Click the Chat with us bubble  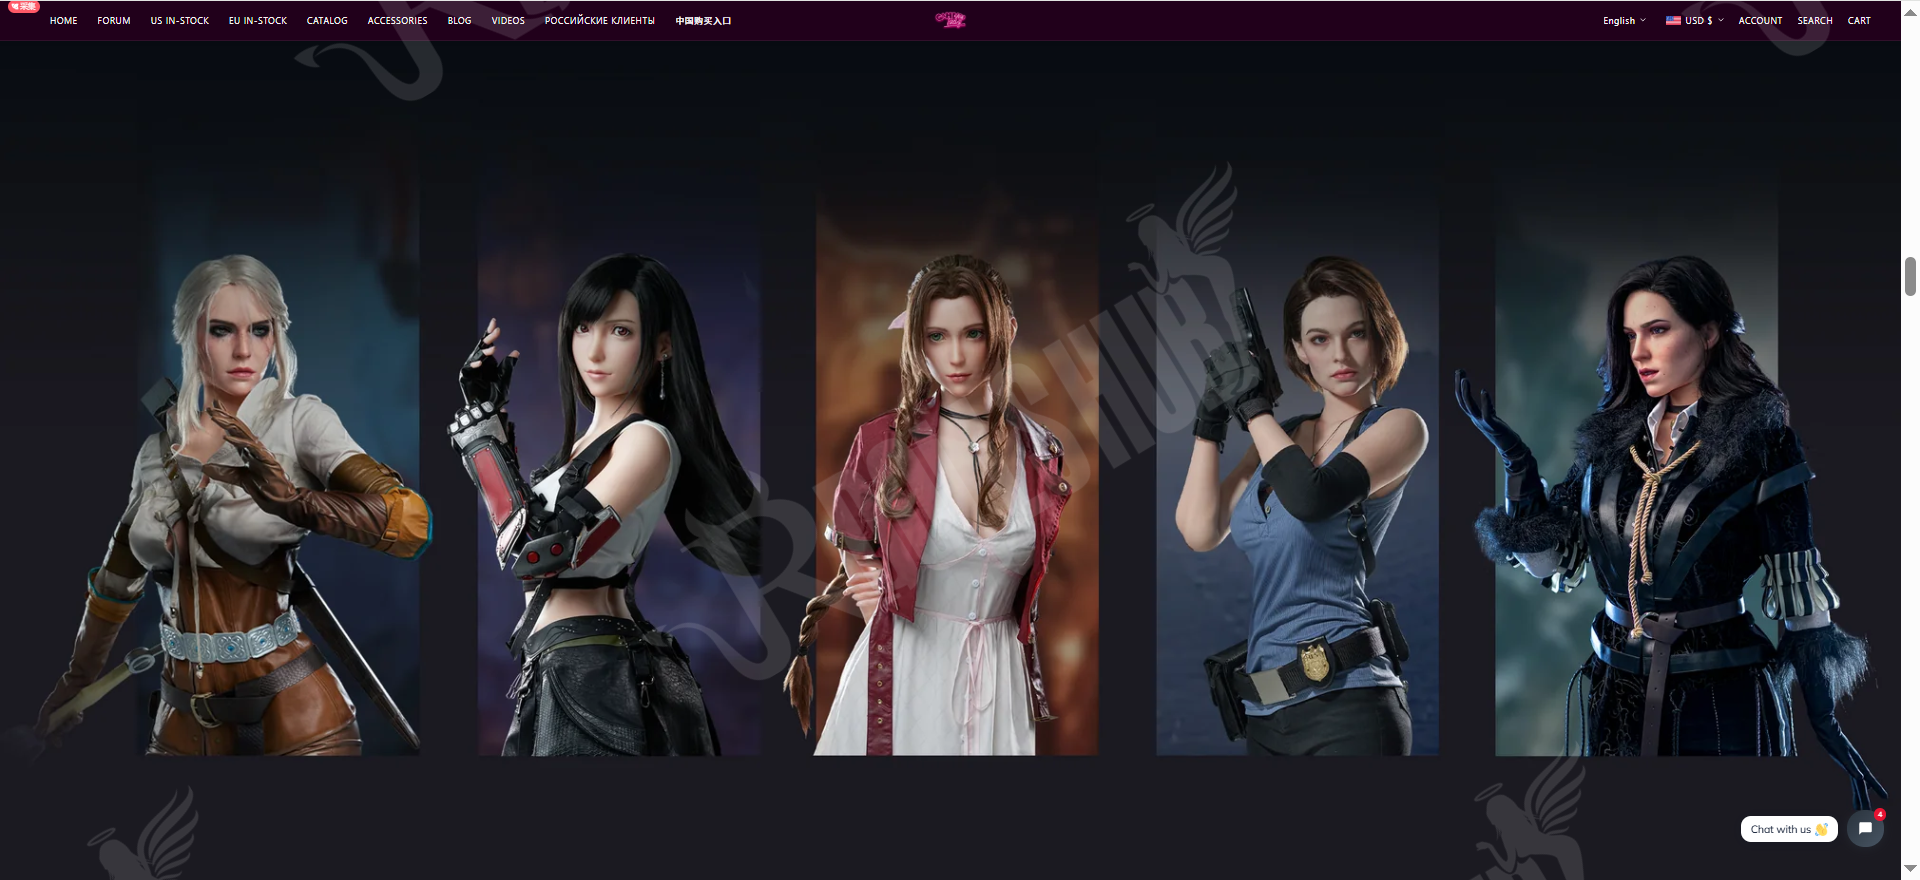tap(1789, 829)
